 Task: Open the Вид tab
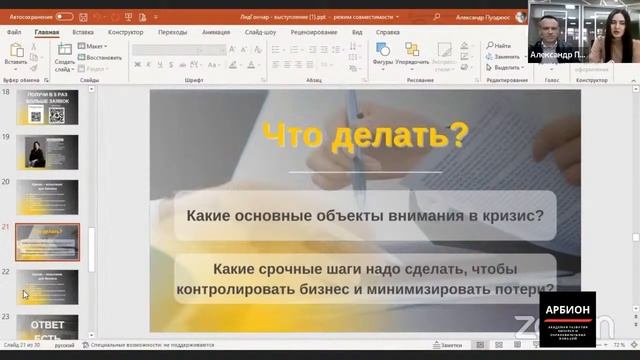(357, 32)
